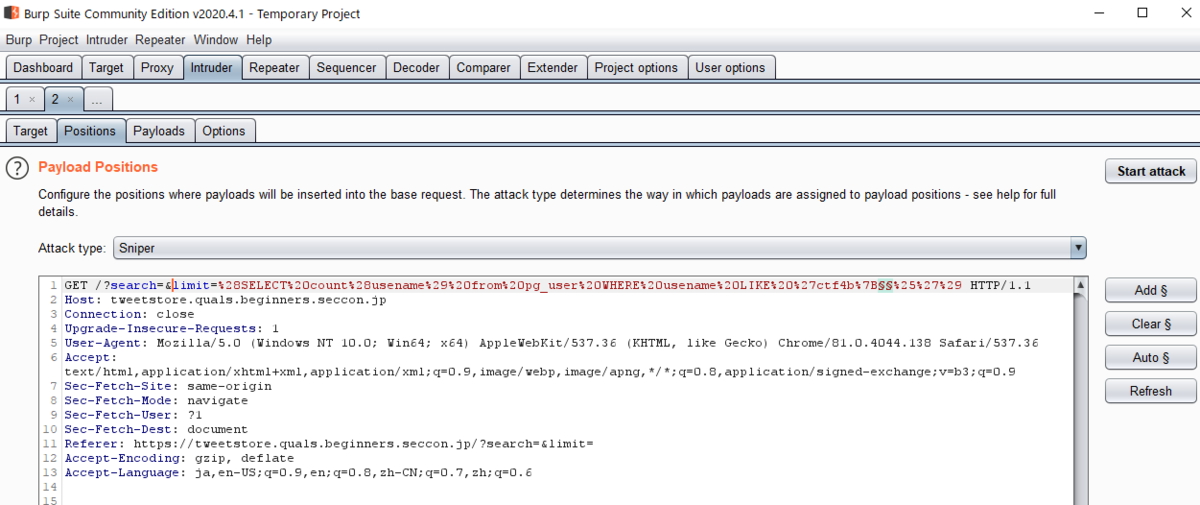Viewport: 1200px width, 505px height.
Task: Add new Intruder tab with ... button
Action: [98, 100]
